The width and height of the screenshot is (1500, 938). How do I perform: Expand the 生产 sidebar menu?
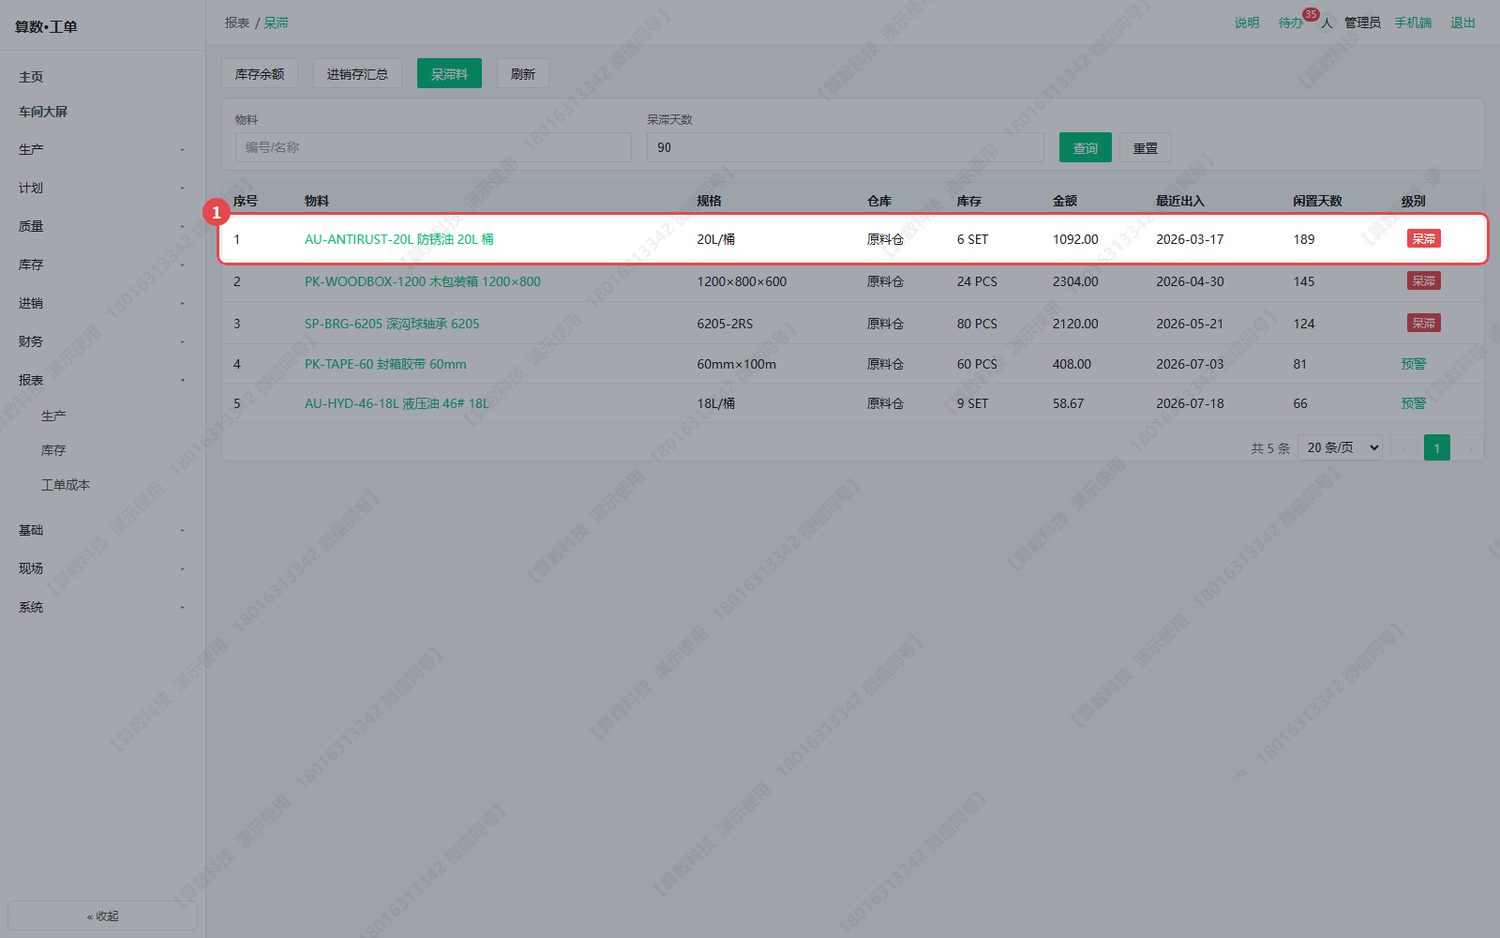pyautogui.click(x=102, y=149)
